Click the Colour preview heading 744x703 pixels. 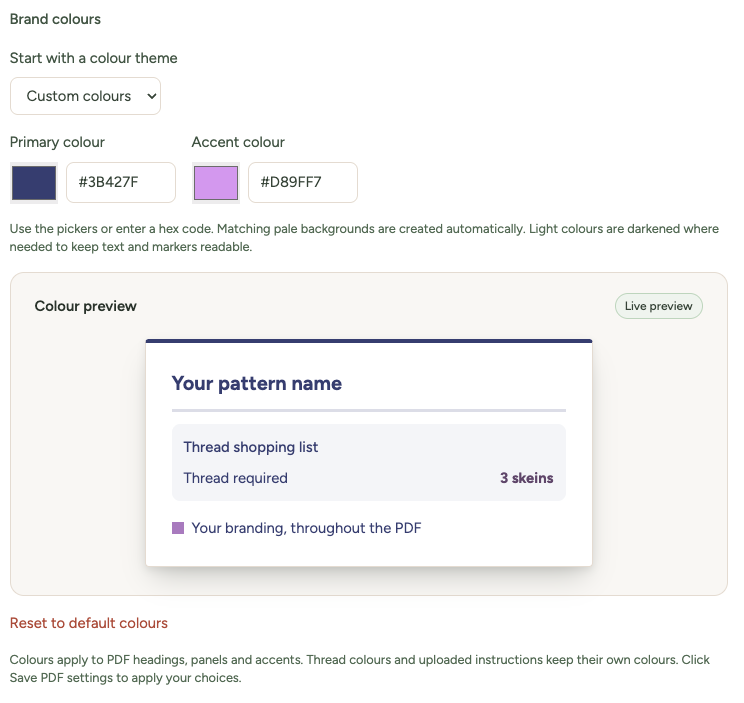pos(85,306)
